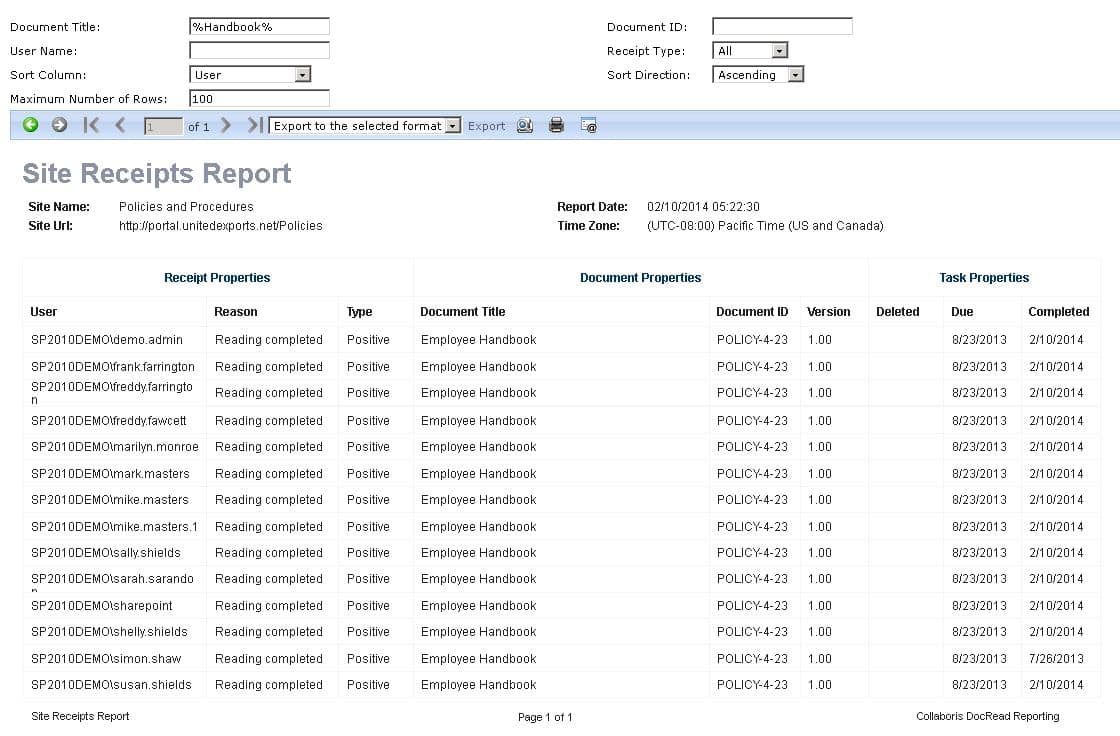Open the Sort Column dropdown
Screen dimensions: 1120x736
click(x=301, y=74)
